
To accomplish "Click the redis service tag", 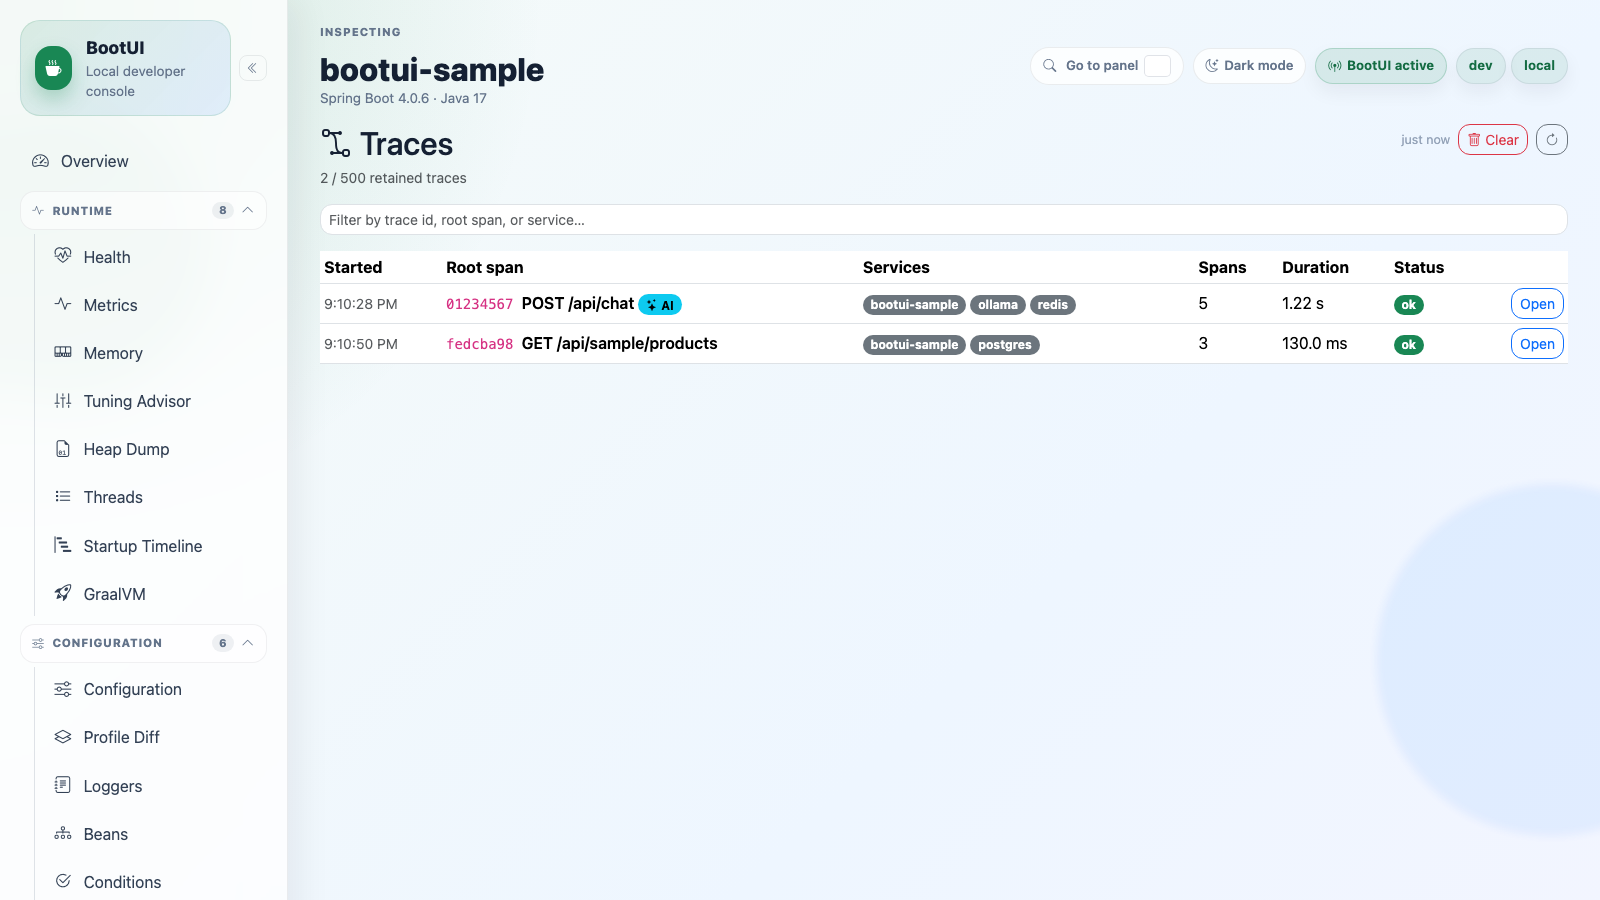I will (1052, 305).
